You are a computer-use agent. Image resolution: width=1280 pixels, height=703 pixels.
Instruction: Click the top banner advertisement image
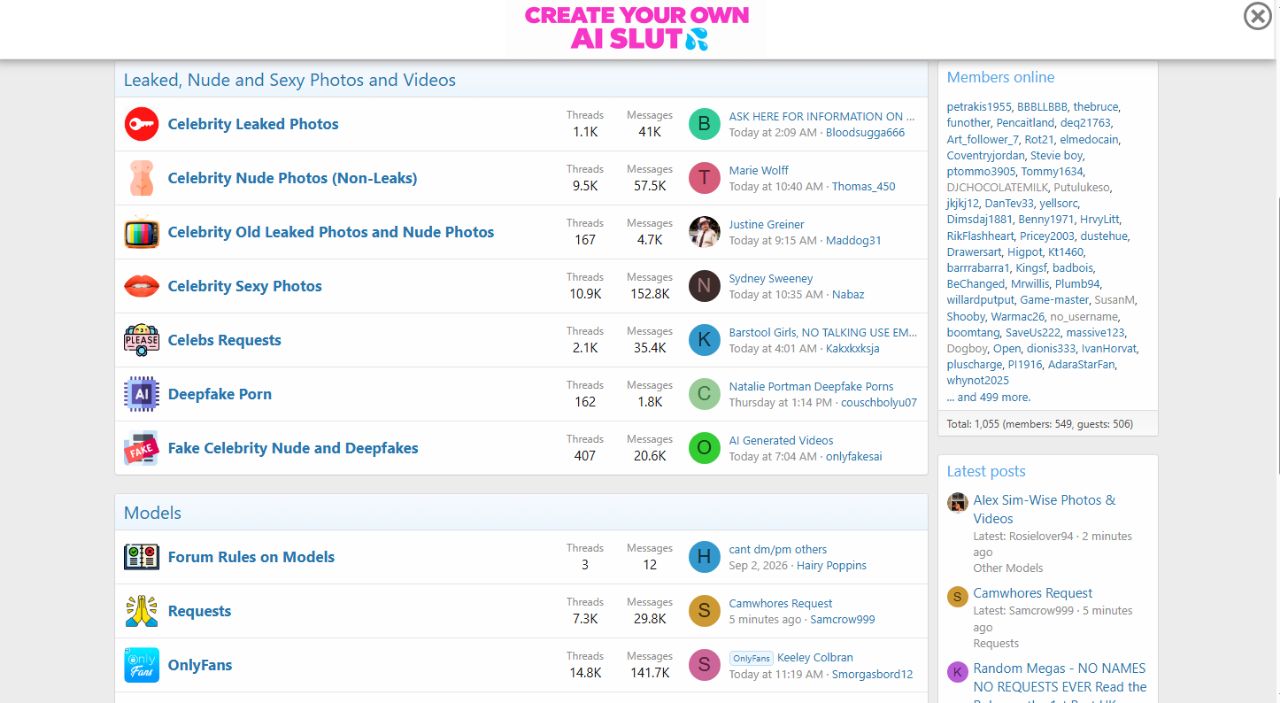point(636,28)
